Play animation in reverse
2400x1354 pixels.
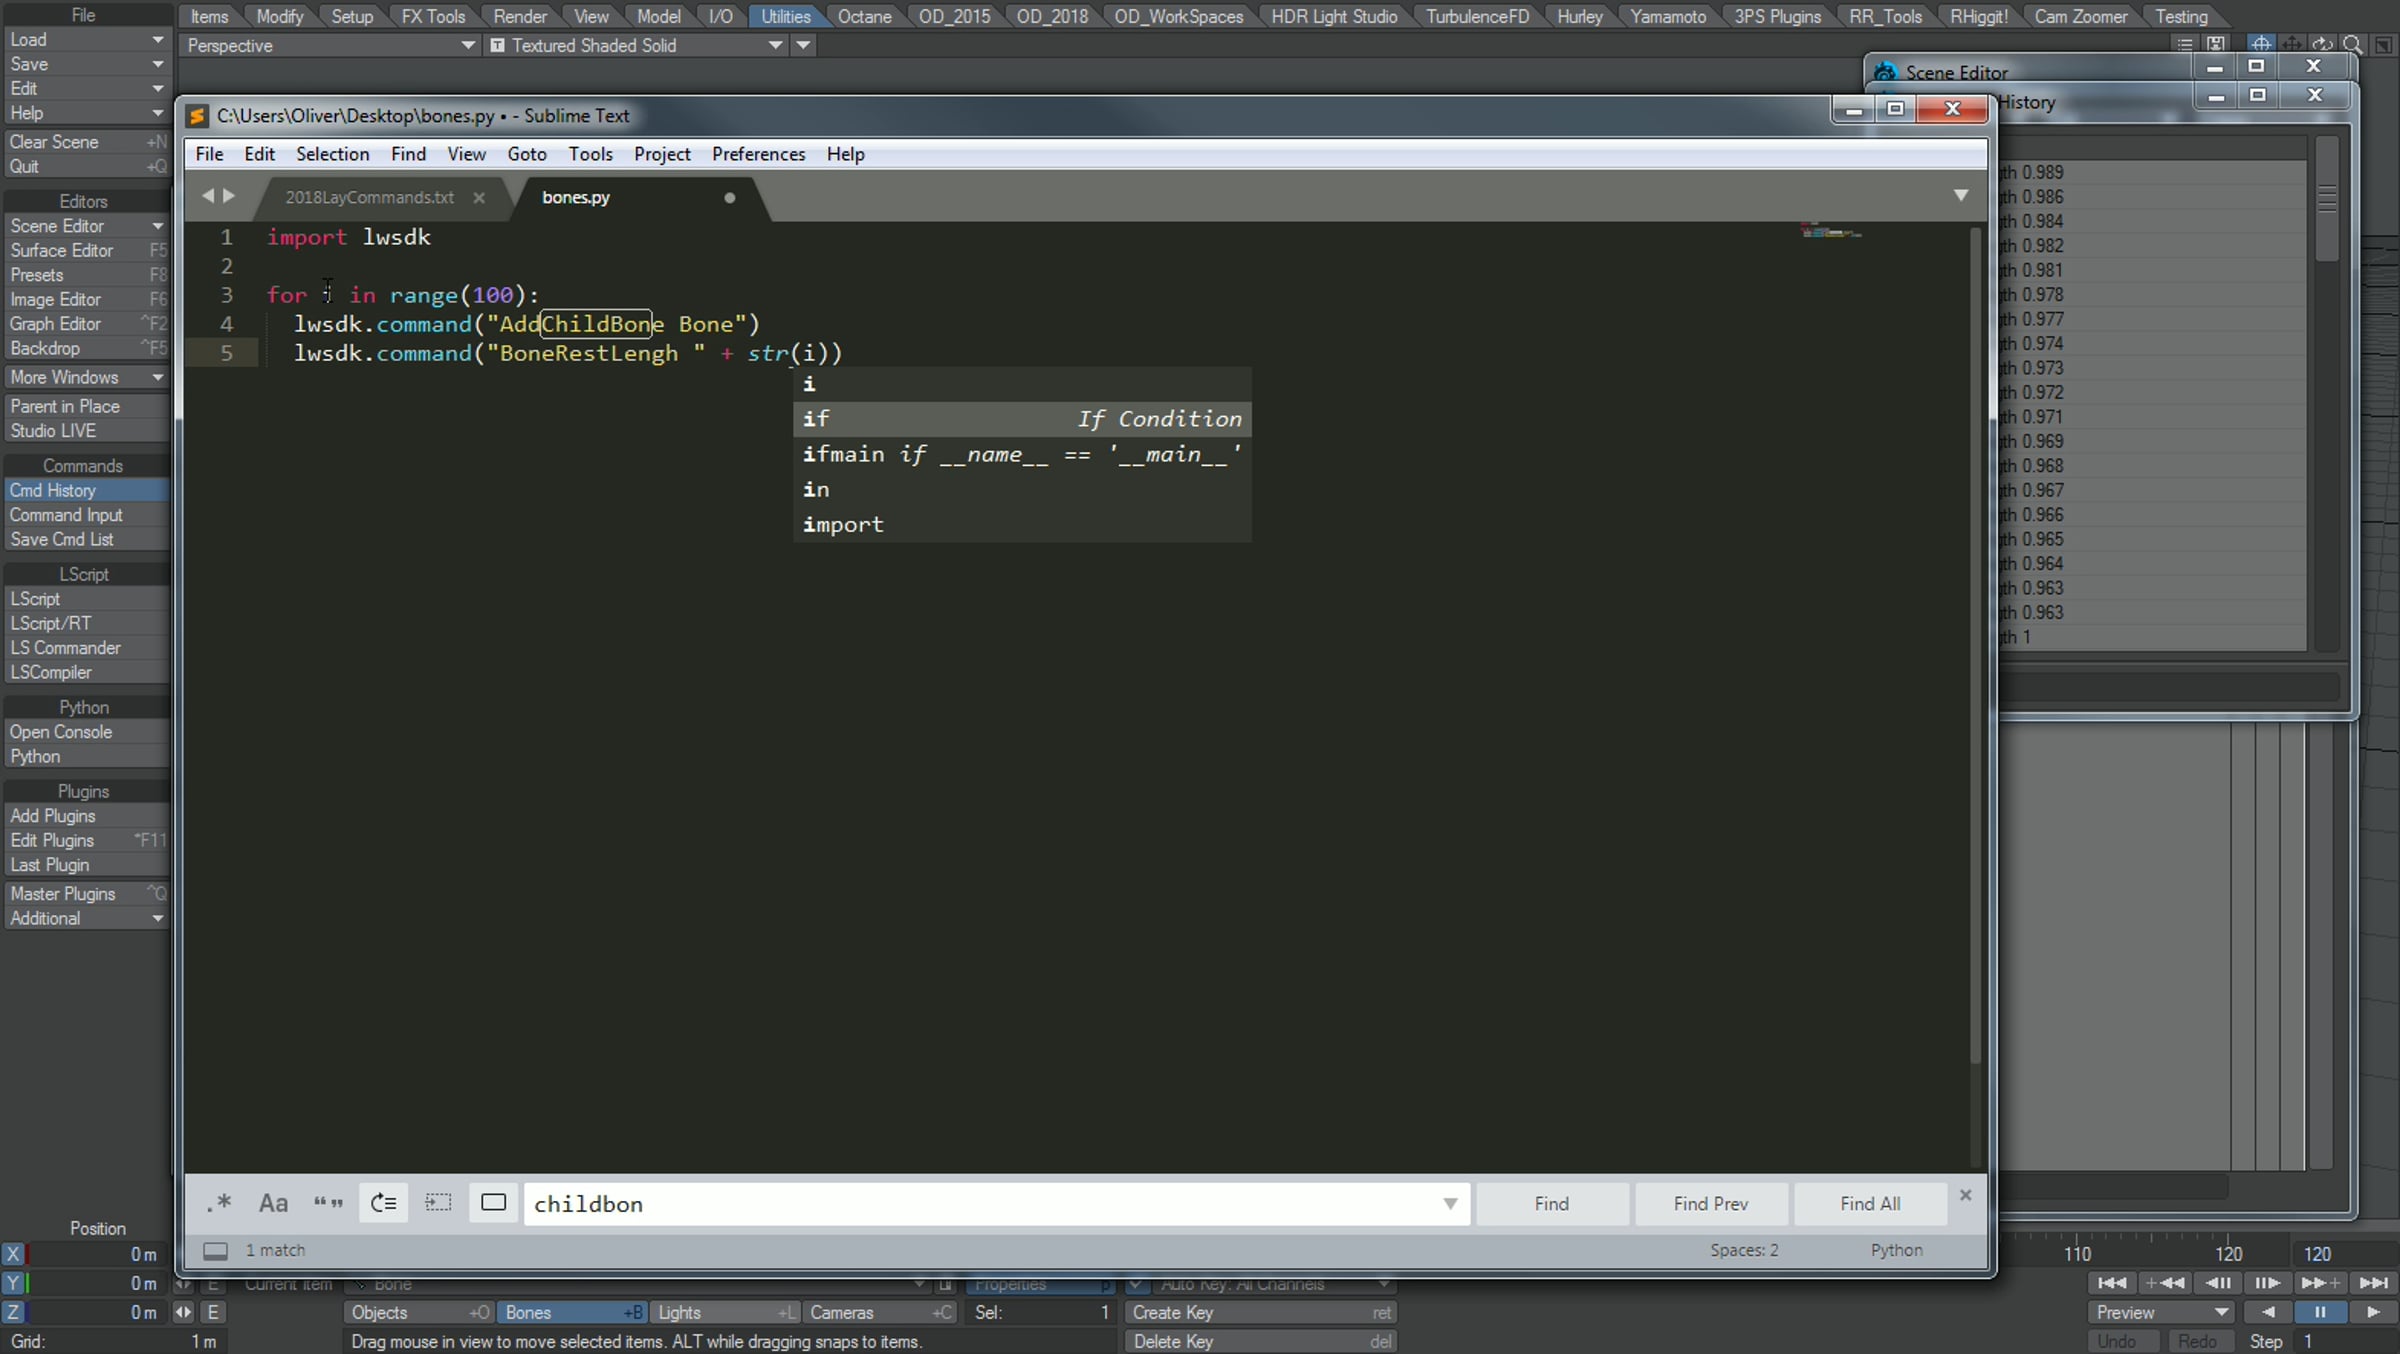[2267, 1312]
